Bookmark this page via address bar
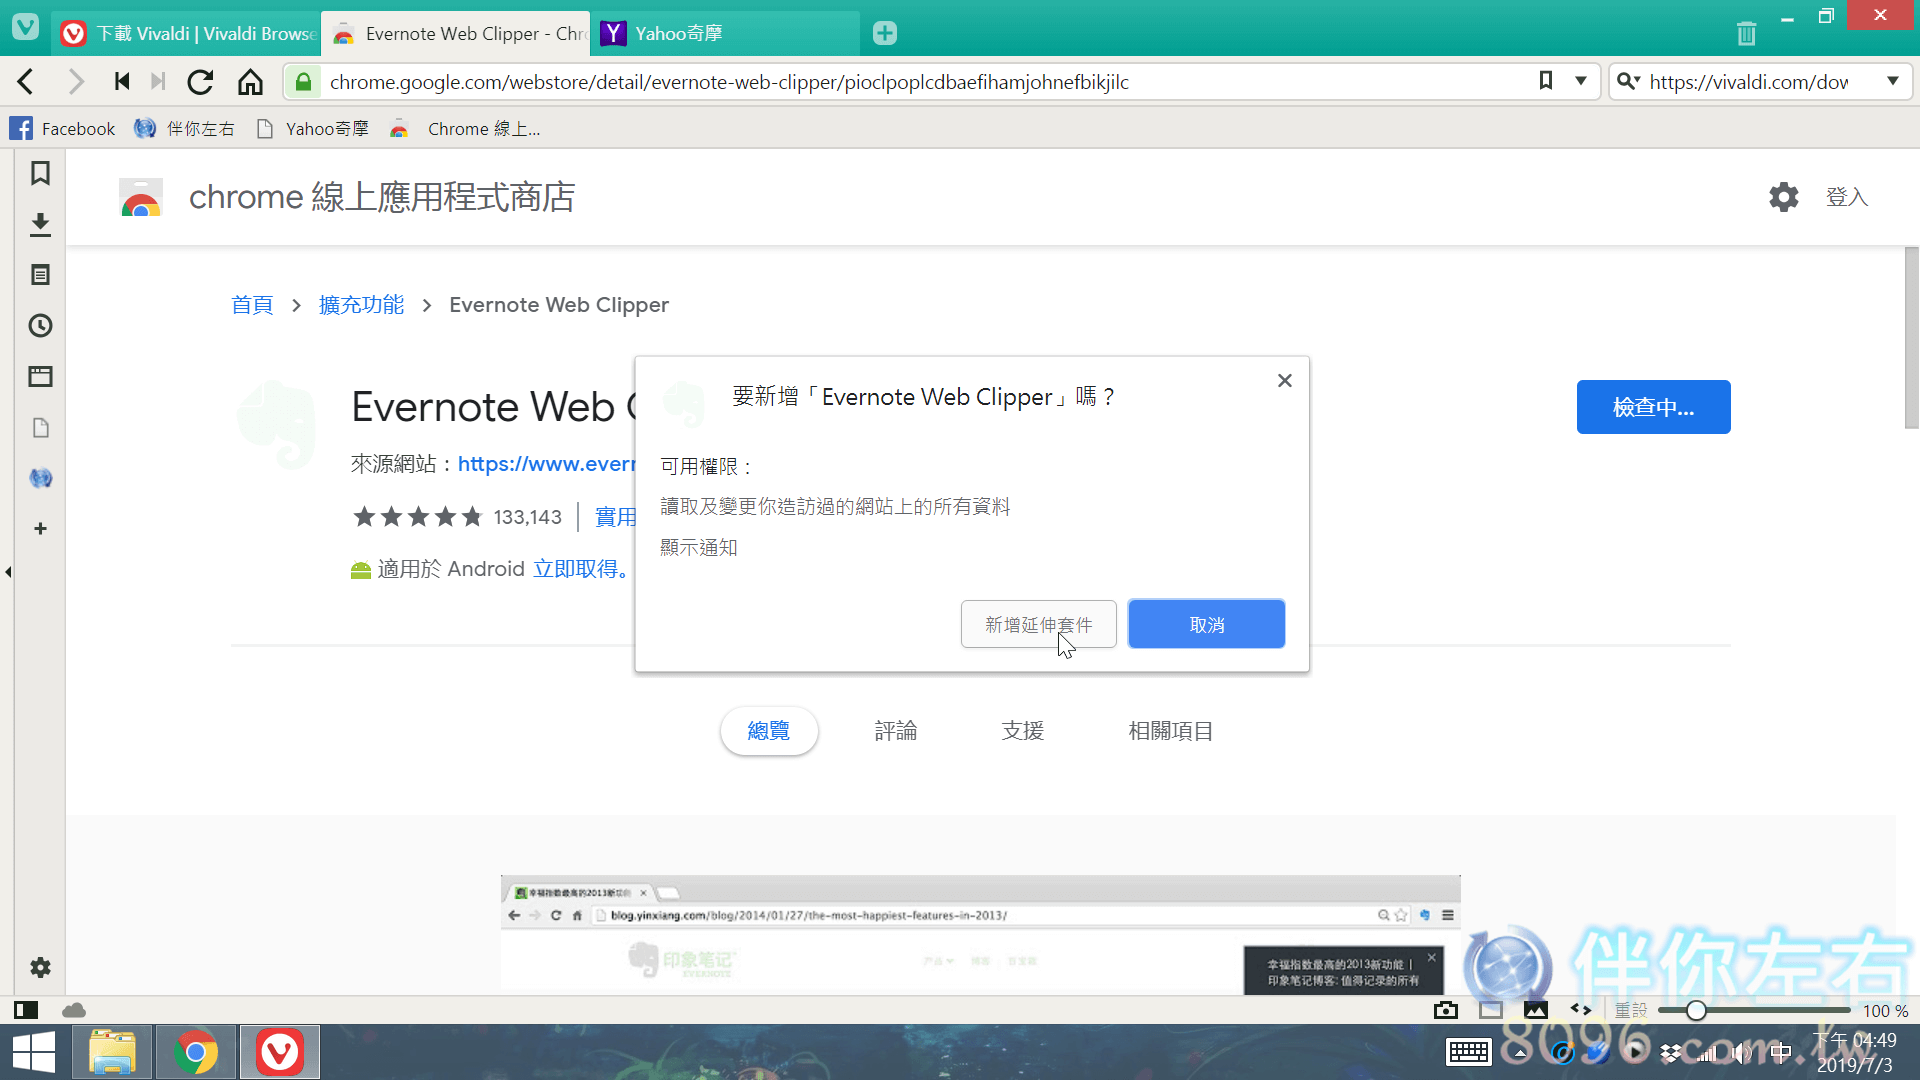This screenshot has width=1920, height=1080. click(1546, 81)
